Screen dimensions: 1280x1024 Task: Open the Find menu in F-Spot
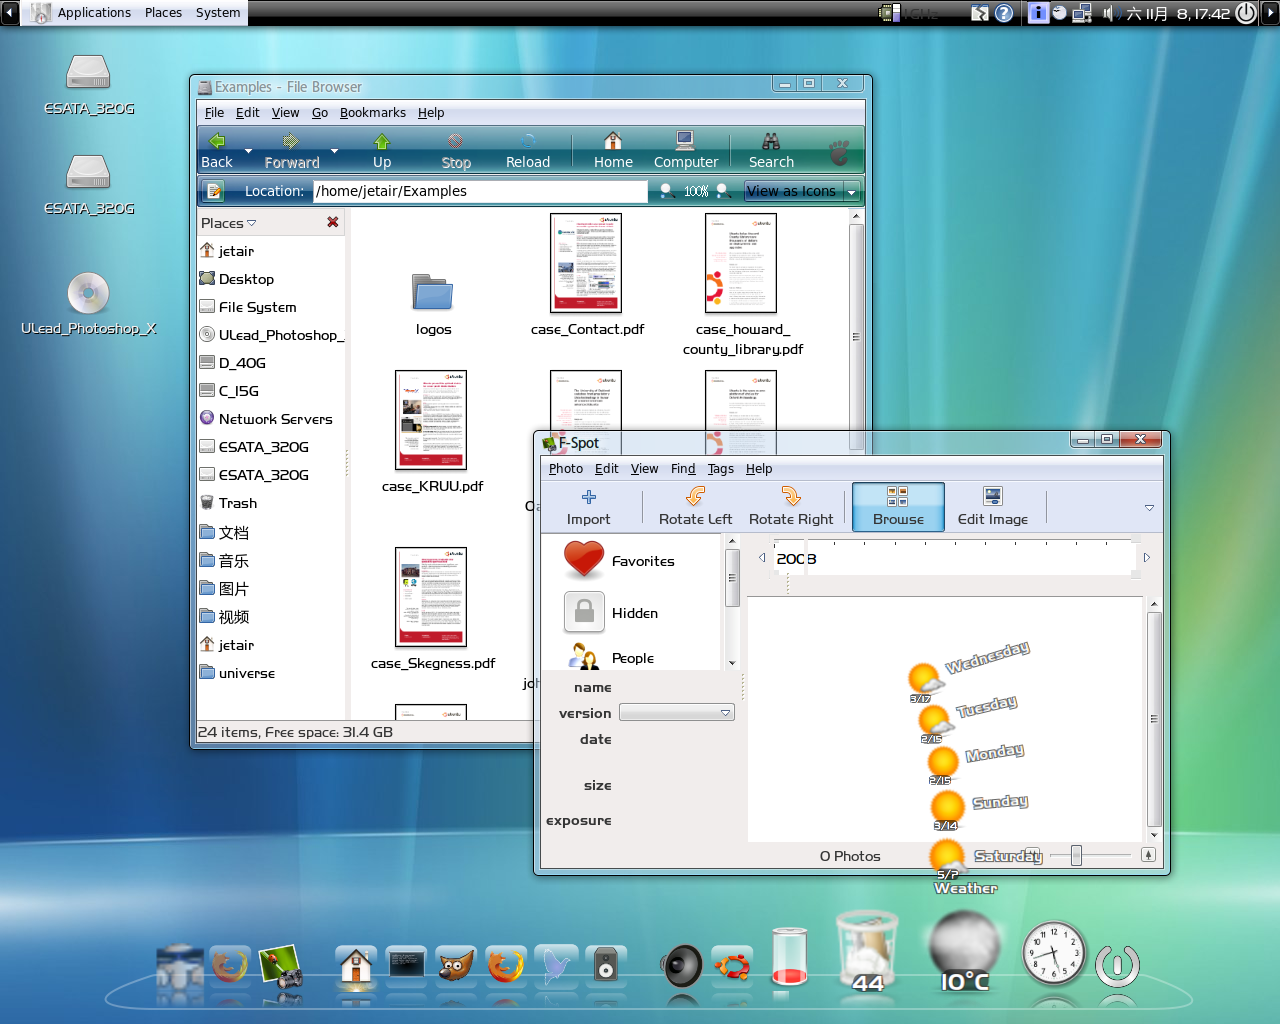click(683, 469)
